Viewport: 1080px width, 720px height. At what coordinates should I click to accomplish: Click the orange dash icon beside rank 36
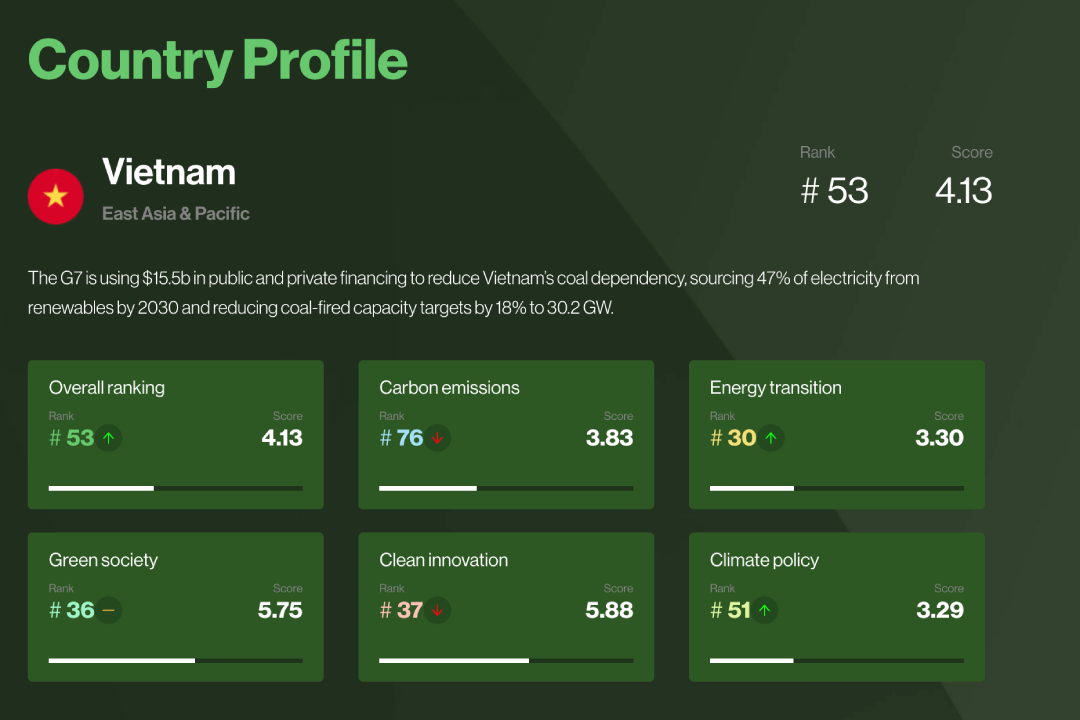(109, 610)
